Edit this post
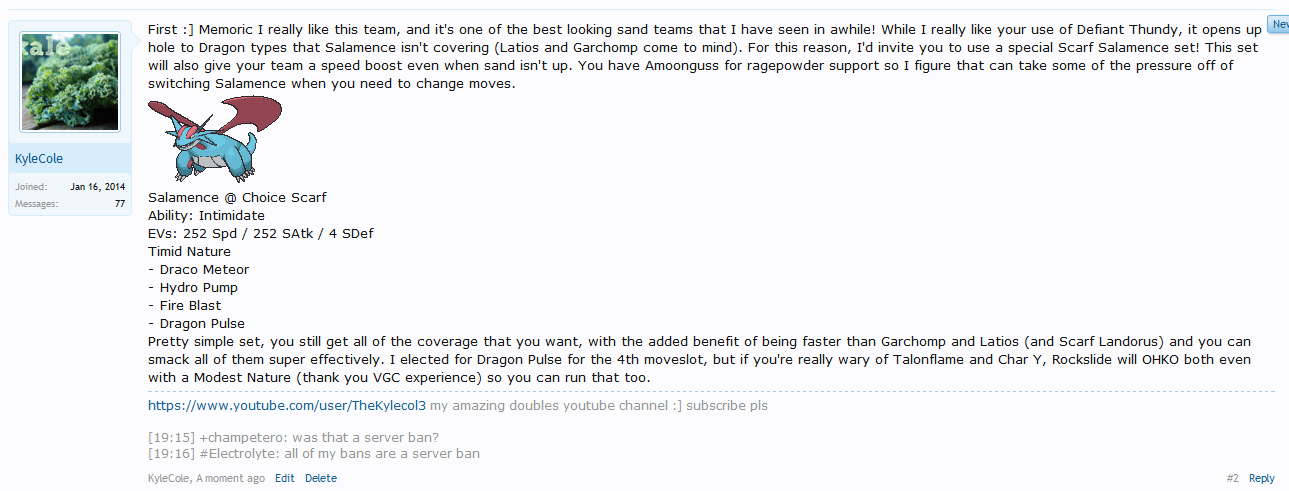Screen dimensions: 1289x491 (x=285, y=479)
